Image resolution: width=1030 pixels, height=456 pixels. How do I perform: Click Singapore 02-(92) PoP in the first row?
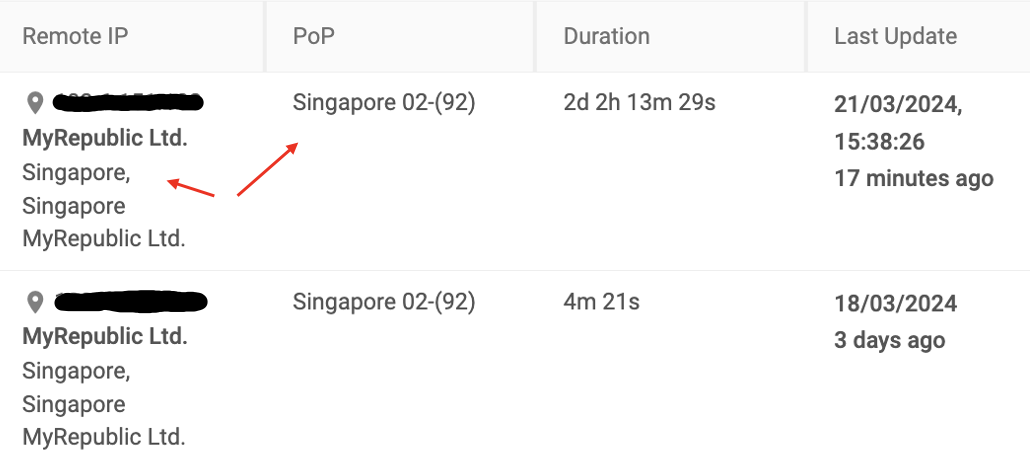coord(384,103)
